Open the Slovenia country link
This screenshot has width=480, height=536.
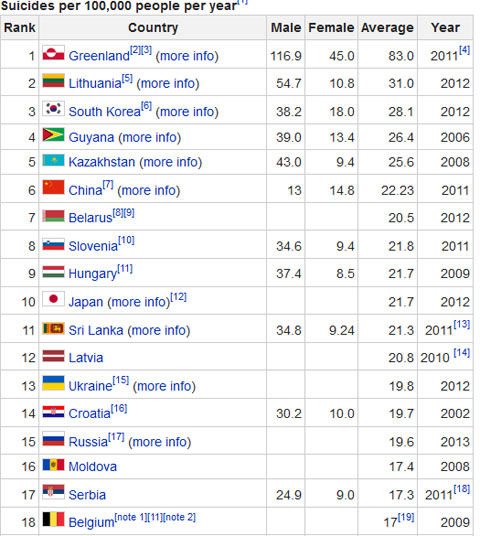tap(93, 246)
